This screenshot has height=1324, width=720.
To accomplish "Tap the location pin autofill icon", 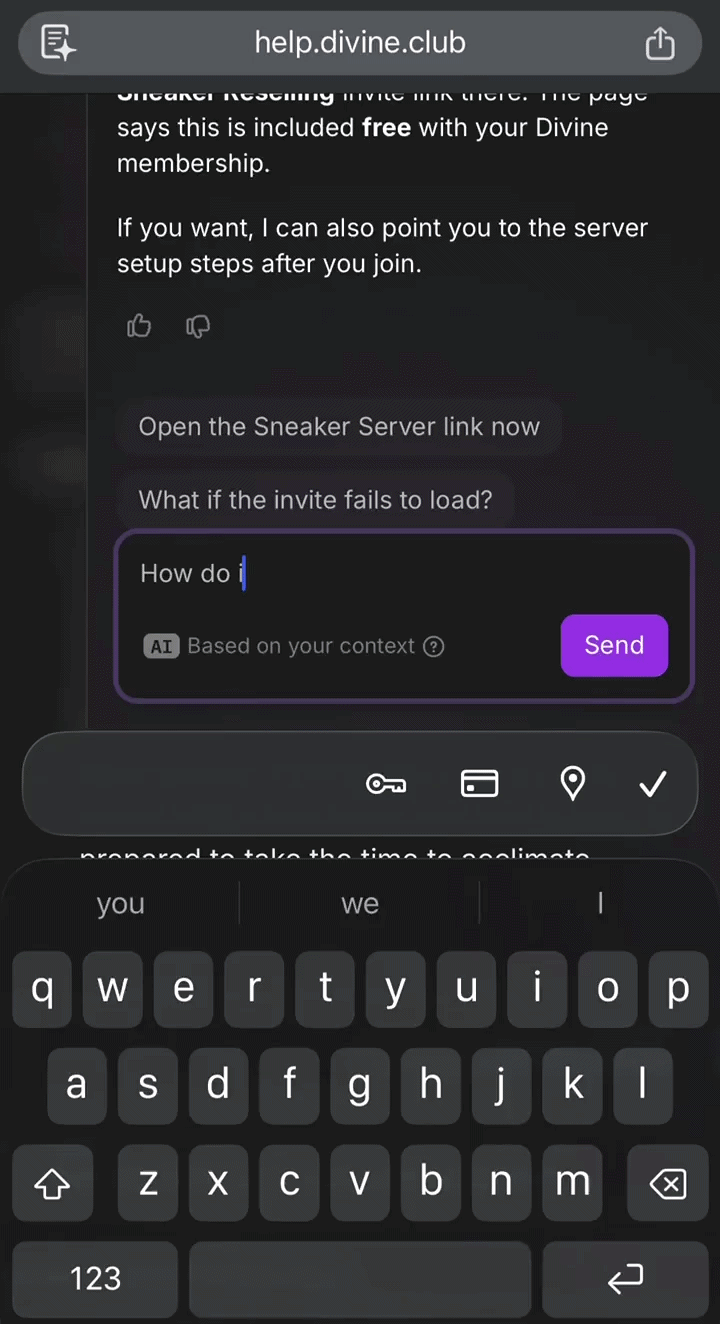I will pyautogui.click(x=573, y=784).
